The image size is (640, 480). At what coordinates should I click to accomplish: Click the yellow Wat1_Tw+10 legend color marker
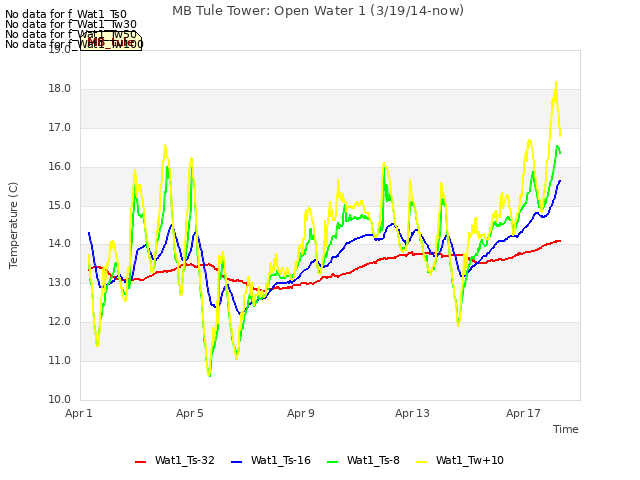[x=421, y=462]
